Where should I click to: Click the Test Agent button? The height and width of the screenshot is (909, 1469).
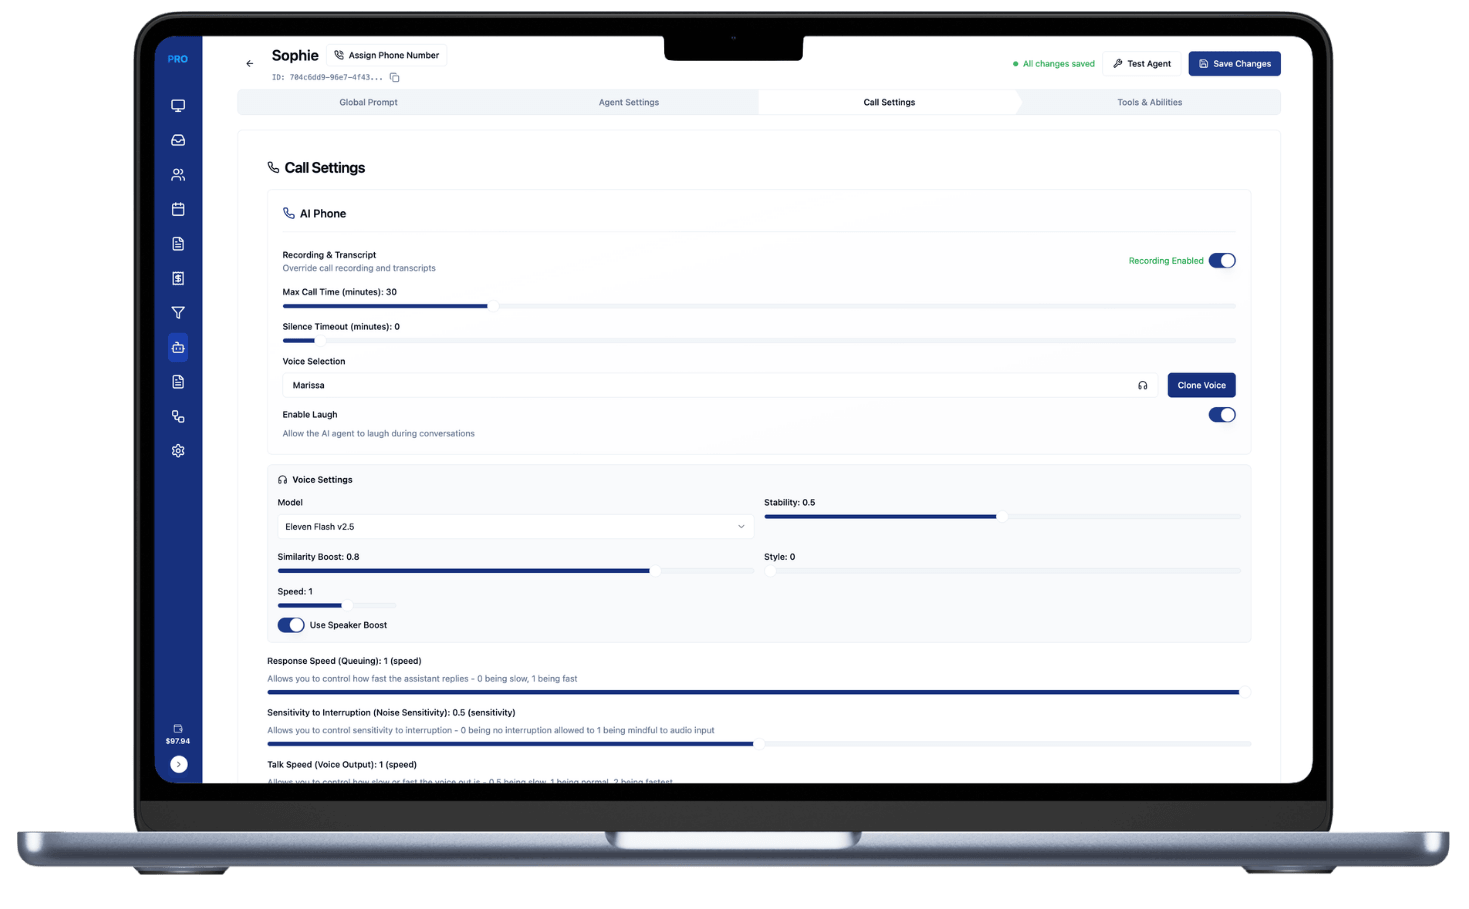pyautogui.click(x=1142, y=64)
